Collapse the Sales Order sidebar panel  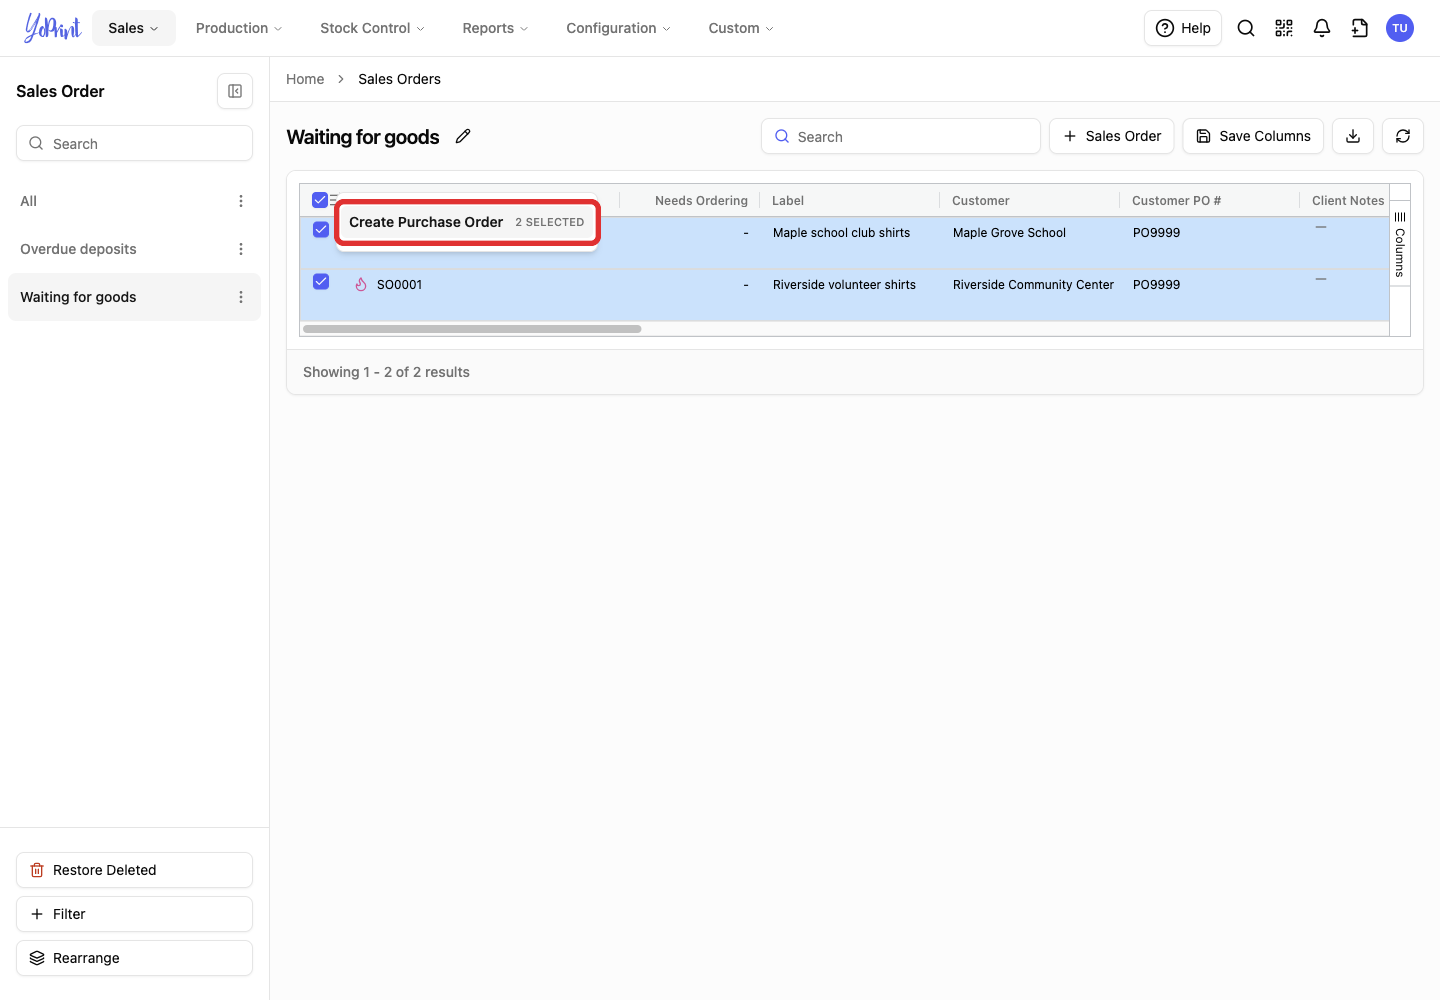[x=235, y=91]
